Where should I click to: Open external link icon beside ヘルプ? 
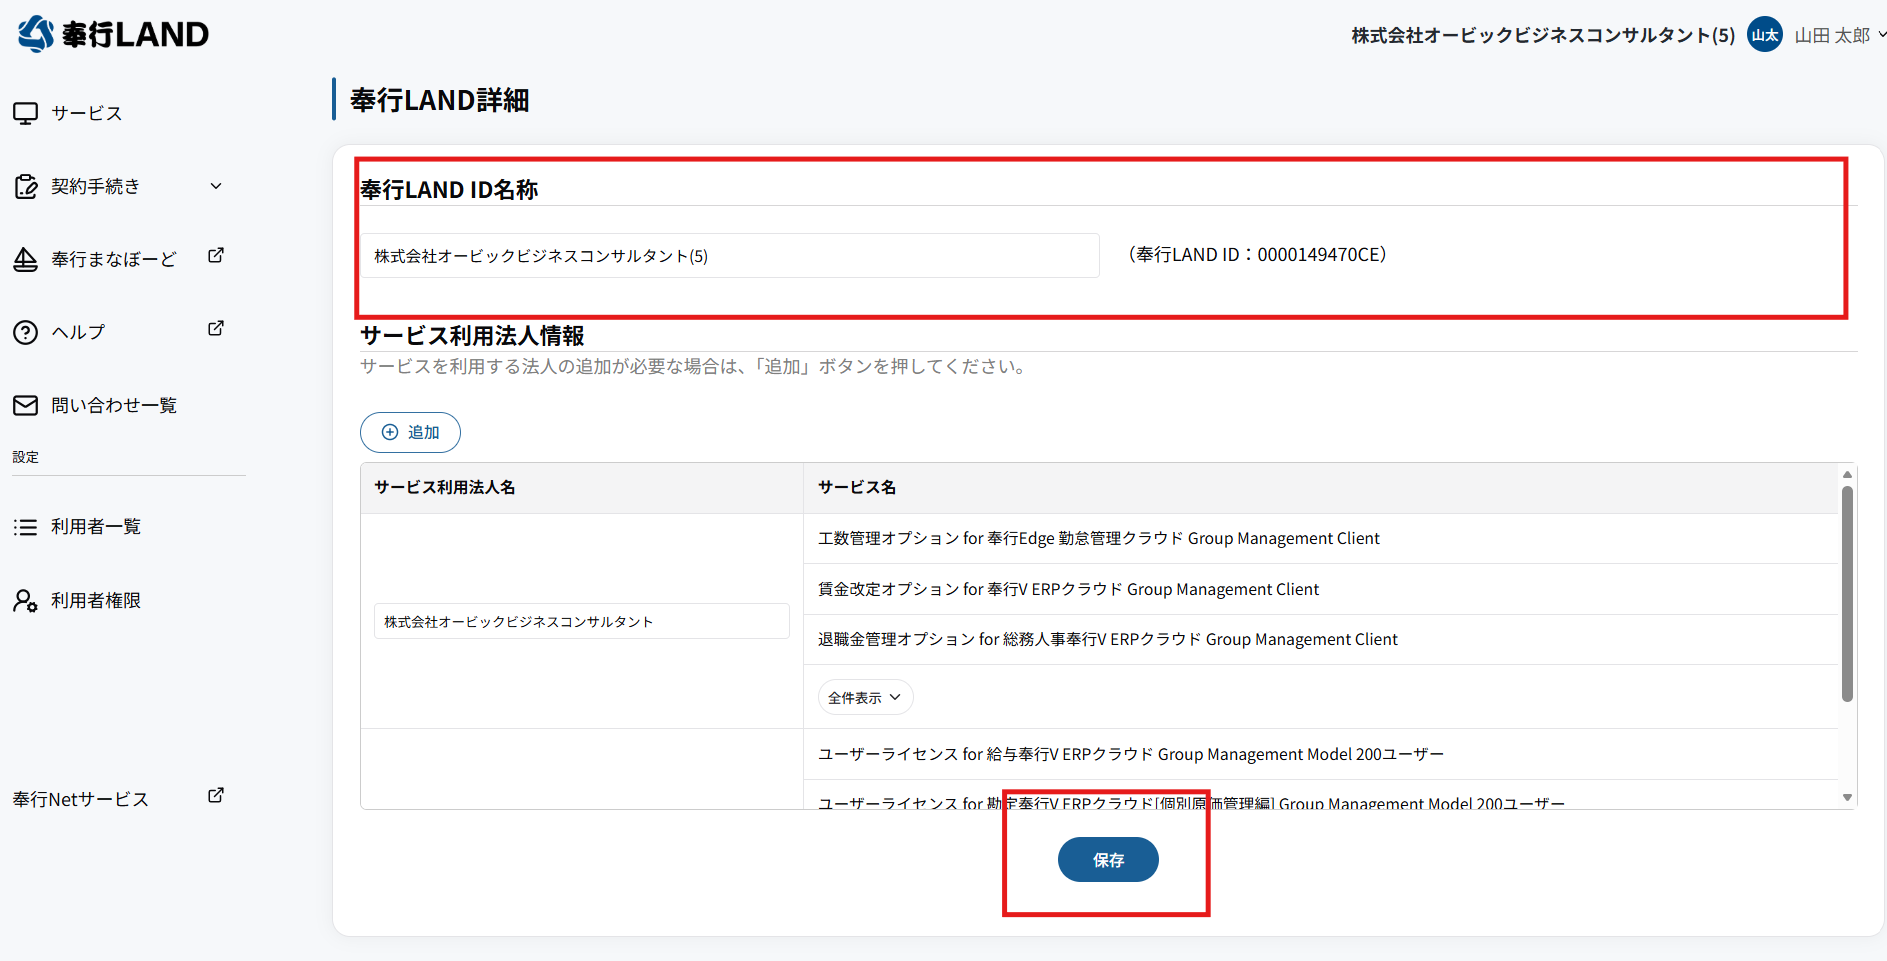tap(215, 329)
